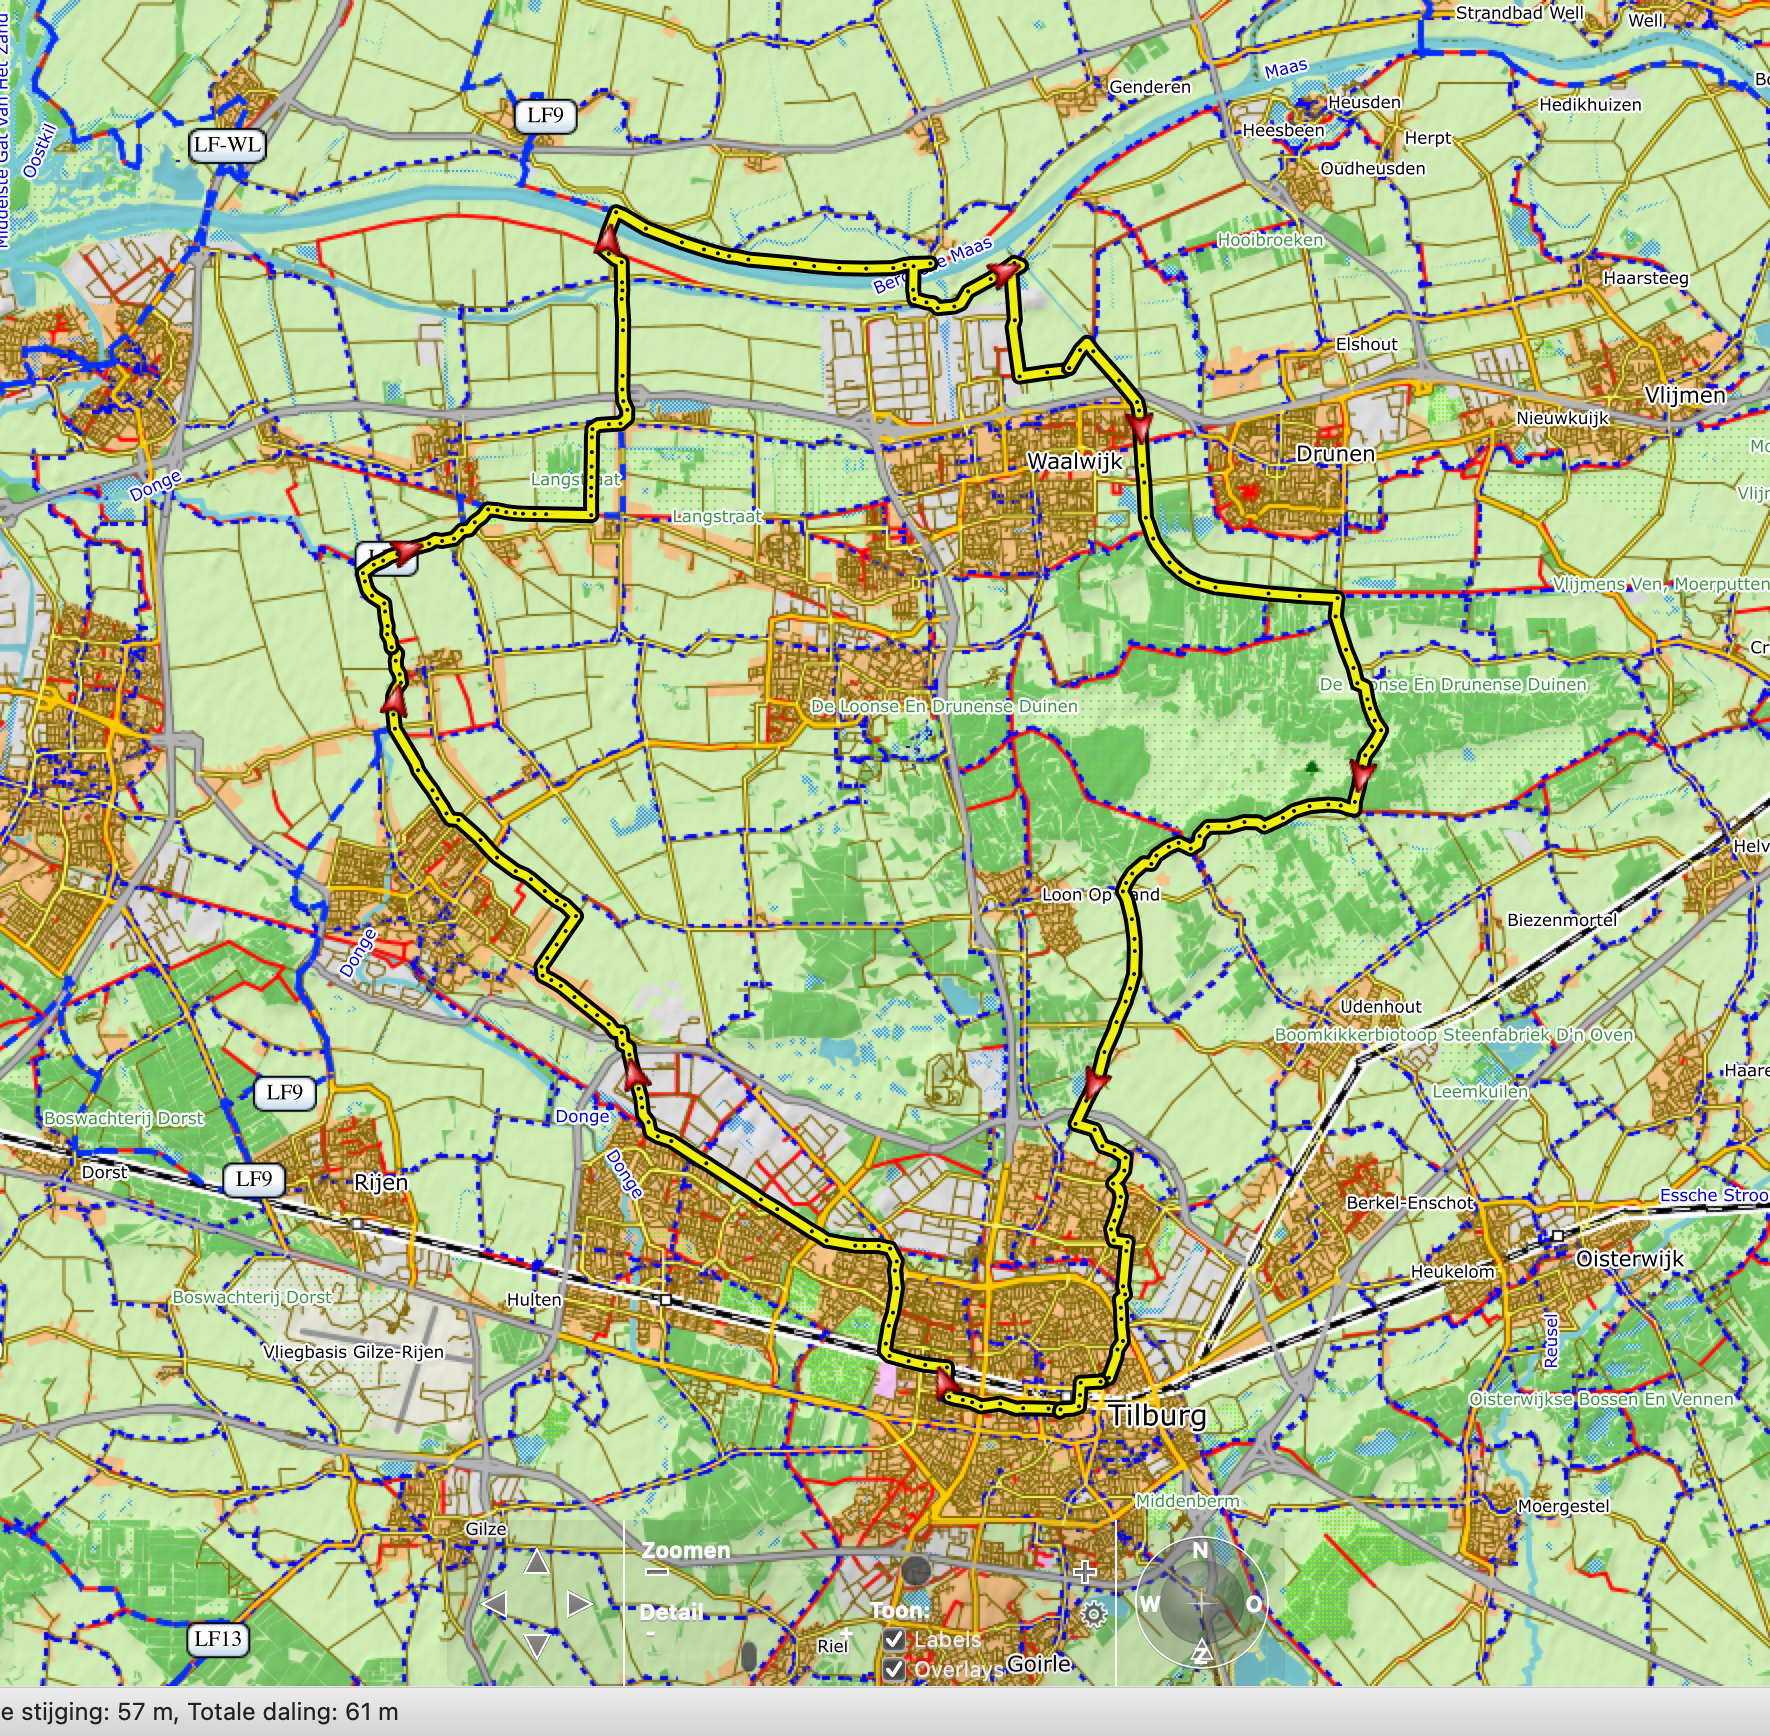Zoom in using the Zoomen plus icon
Viewport: 1770px width, 1736px height.
pyautogui.click(x=1084, y=1572)
